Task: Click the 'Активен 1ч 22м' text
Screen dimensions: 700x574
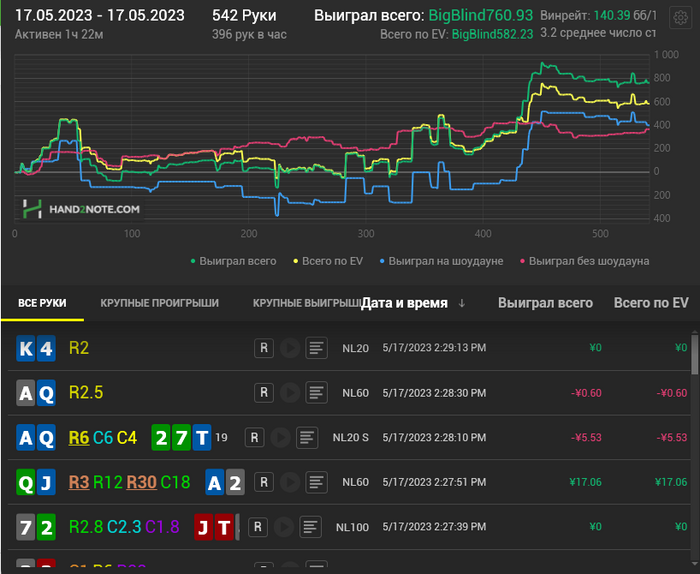Action: (x=59, y=34)
